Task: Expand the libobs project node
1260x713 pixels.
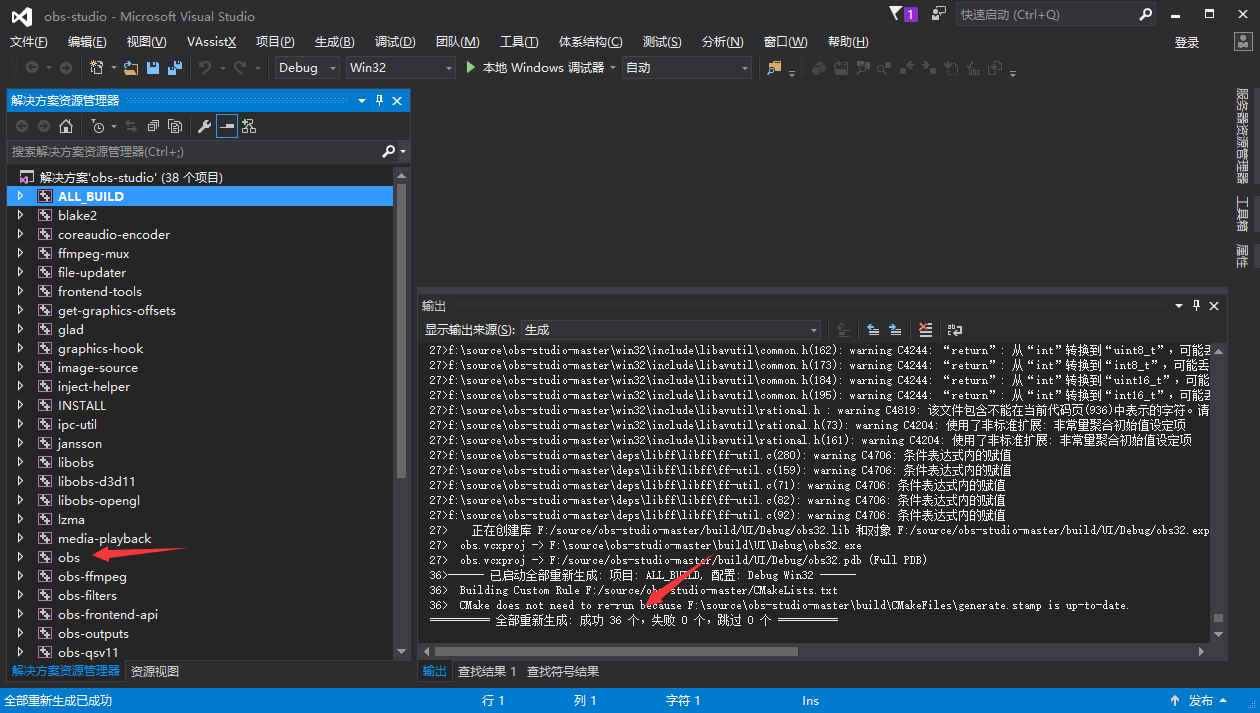Action: pos(20,463)
